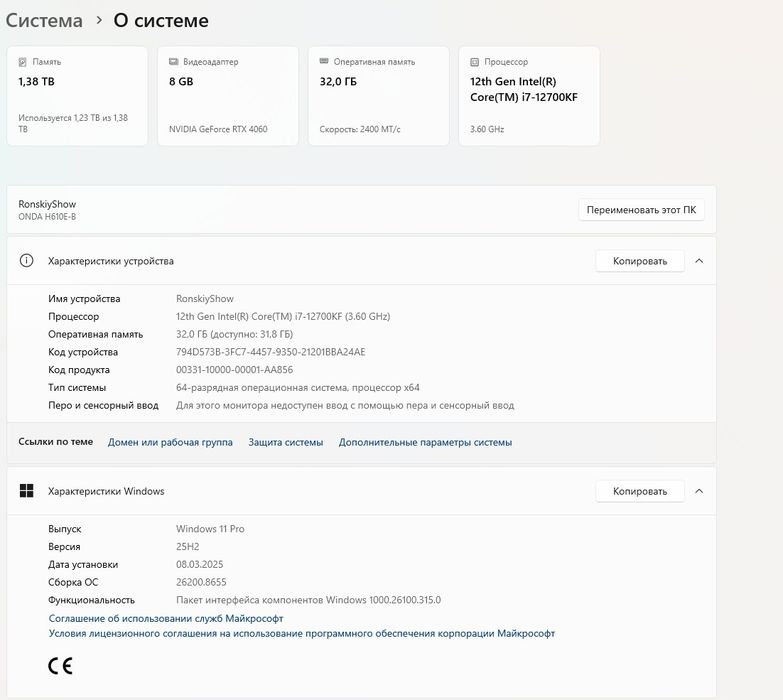The width and height of the screenshot is (783, 700).
Task: Click the Видеоадаптер card icon
Action: click(x=173, y=61)
